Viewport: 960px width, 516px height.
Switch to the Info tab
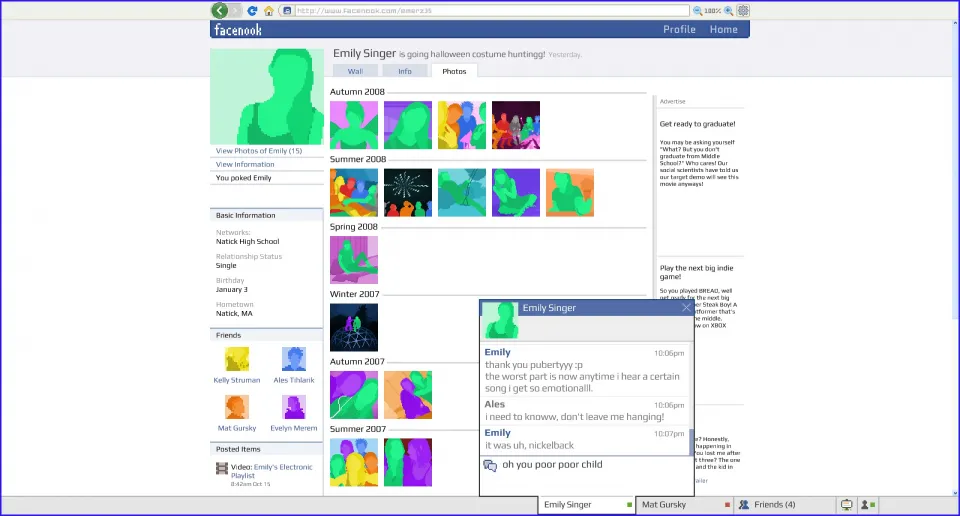[x=405, y=71]
